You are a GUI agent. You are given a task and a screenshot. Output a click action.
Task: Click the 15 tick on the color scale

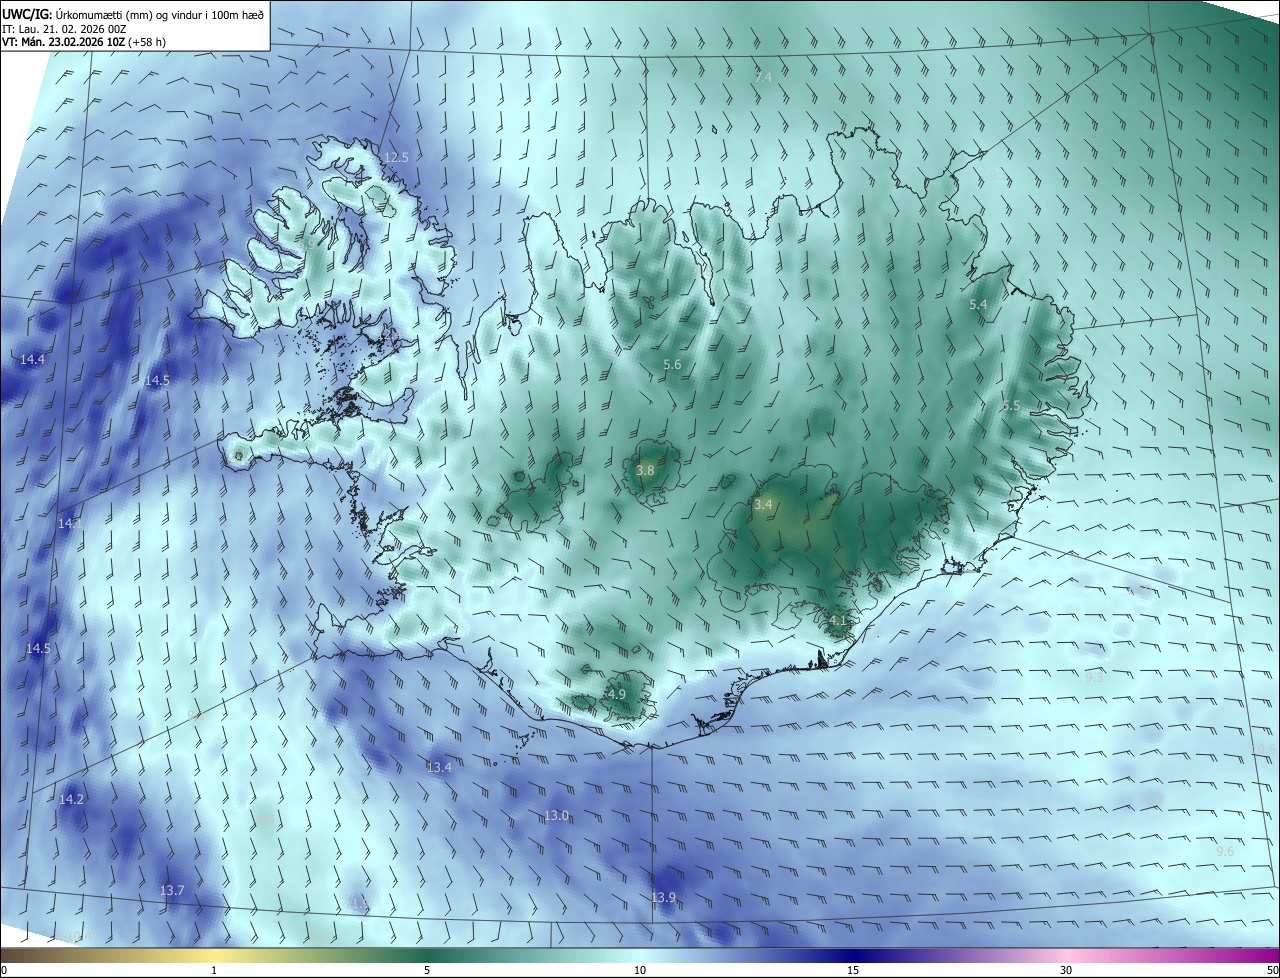coord(853,970)
